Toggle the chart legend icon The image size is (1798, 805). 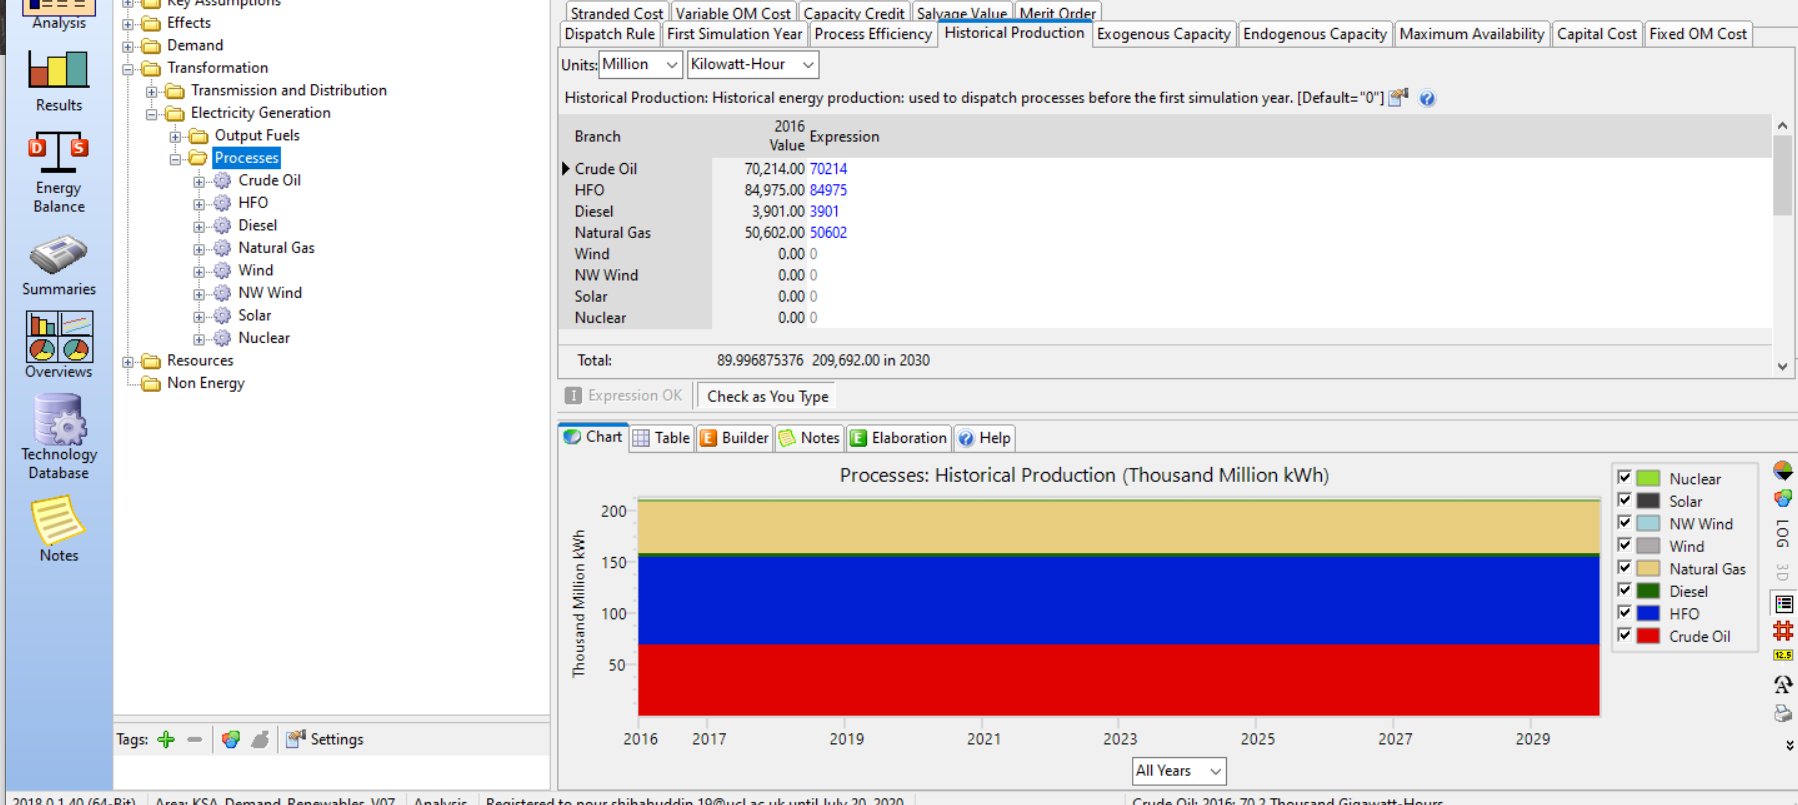coord(1783,603)
